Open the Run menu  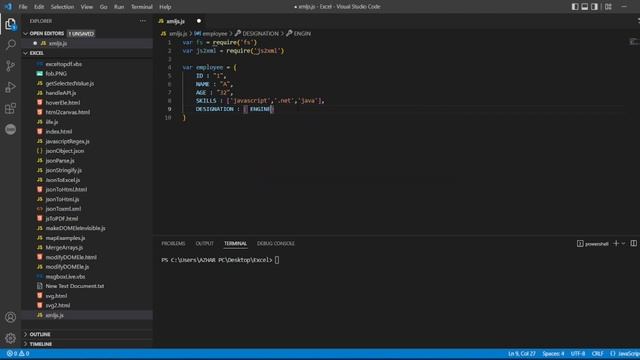tap(119, 7)
